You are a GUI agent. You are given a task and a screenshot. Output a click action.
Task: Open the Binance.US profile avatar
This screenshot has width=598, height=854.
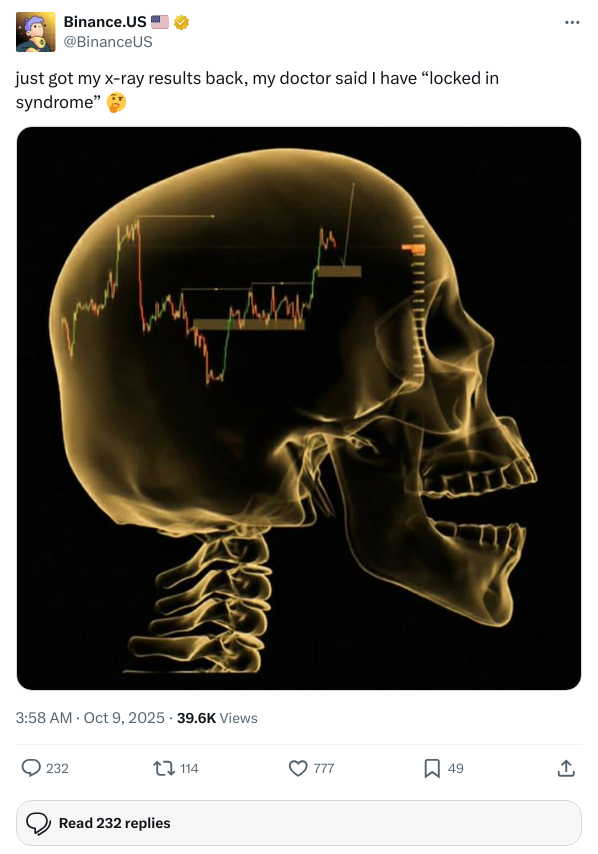click(x=35, y=32)
